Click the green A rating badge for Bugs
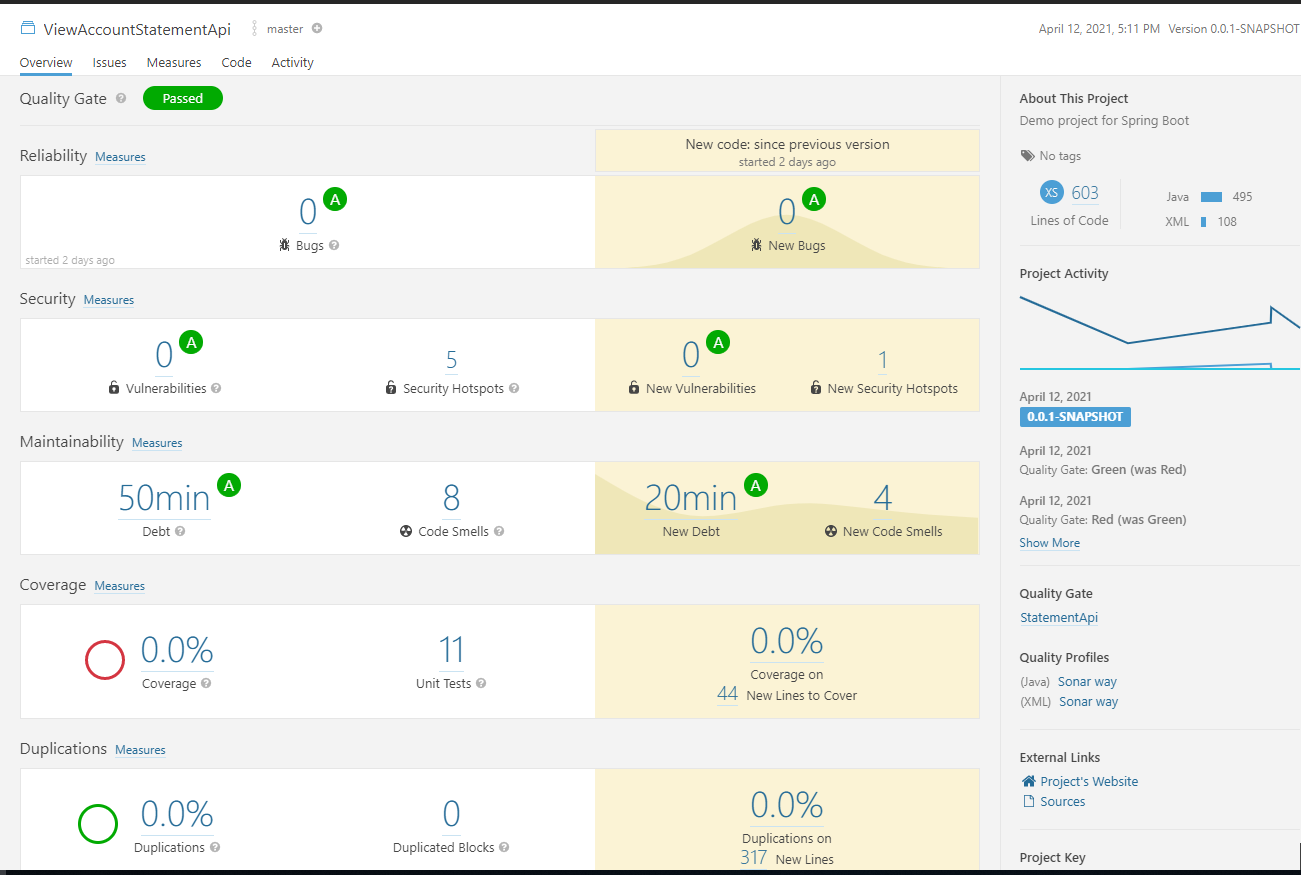 [335, 200]
